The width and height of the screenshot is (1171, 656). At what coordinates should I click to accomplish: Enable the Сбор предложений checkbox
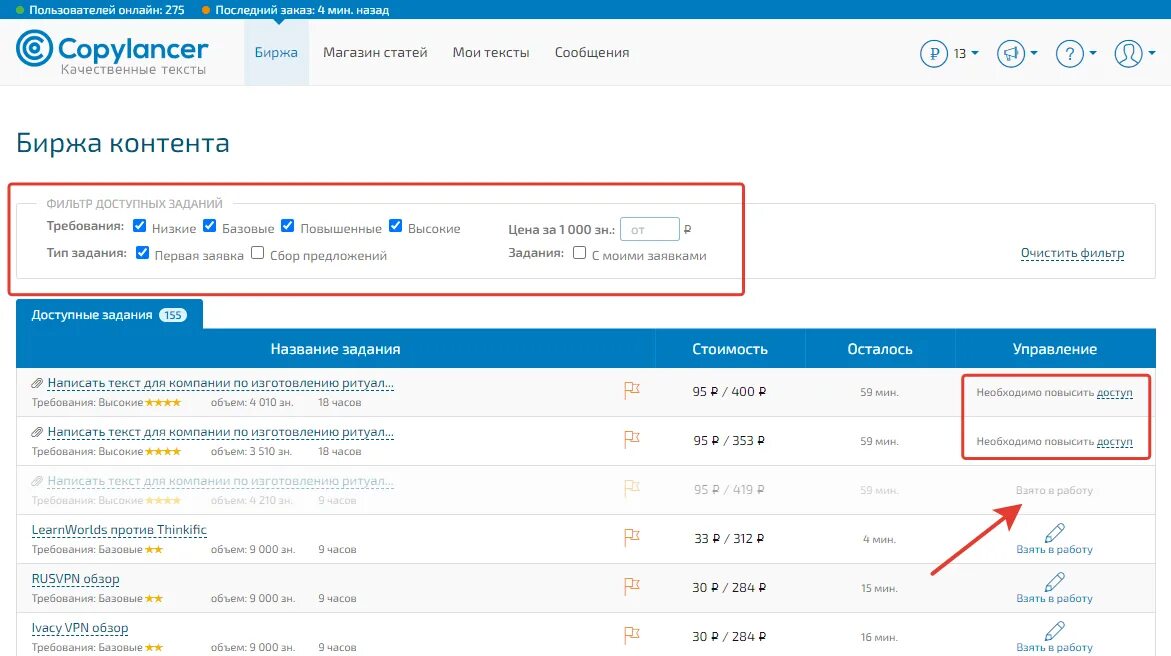[x=258, y=253]
